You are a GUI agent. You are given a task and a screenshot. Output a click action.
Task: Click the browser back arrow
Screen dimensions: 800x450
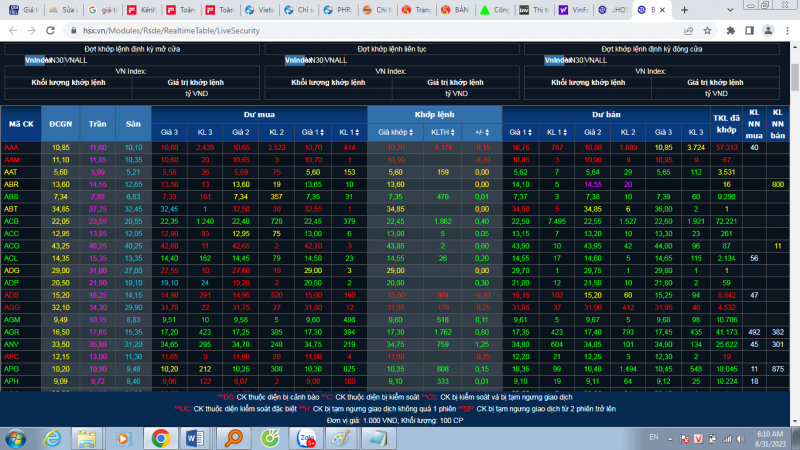coord(12,30)
